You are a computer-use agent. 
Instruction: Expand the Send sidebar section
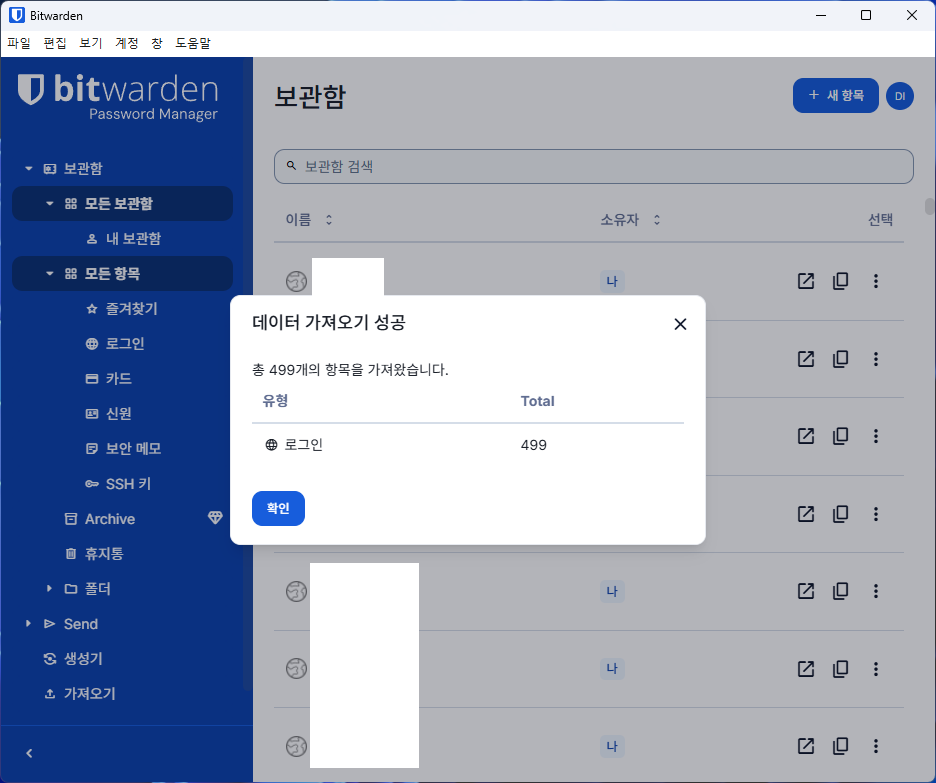click(x=29, y=624)
